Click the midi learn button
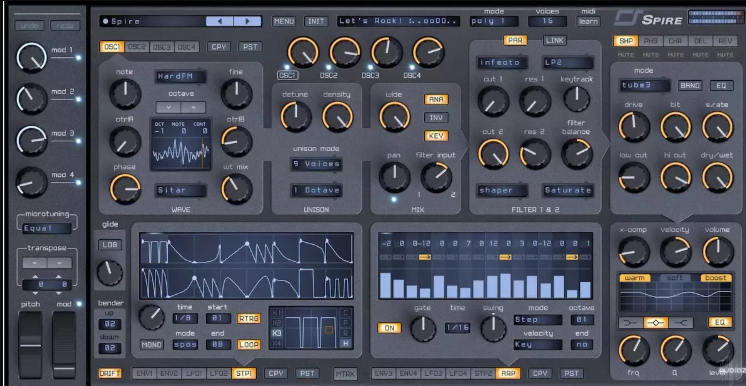The image size is (746, 386). click(x=588, y=21)
